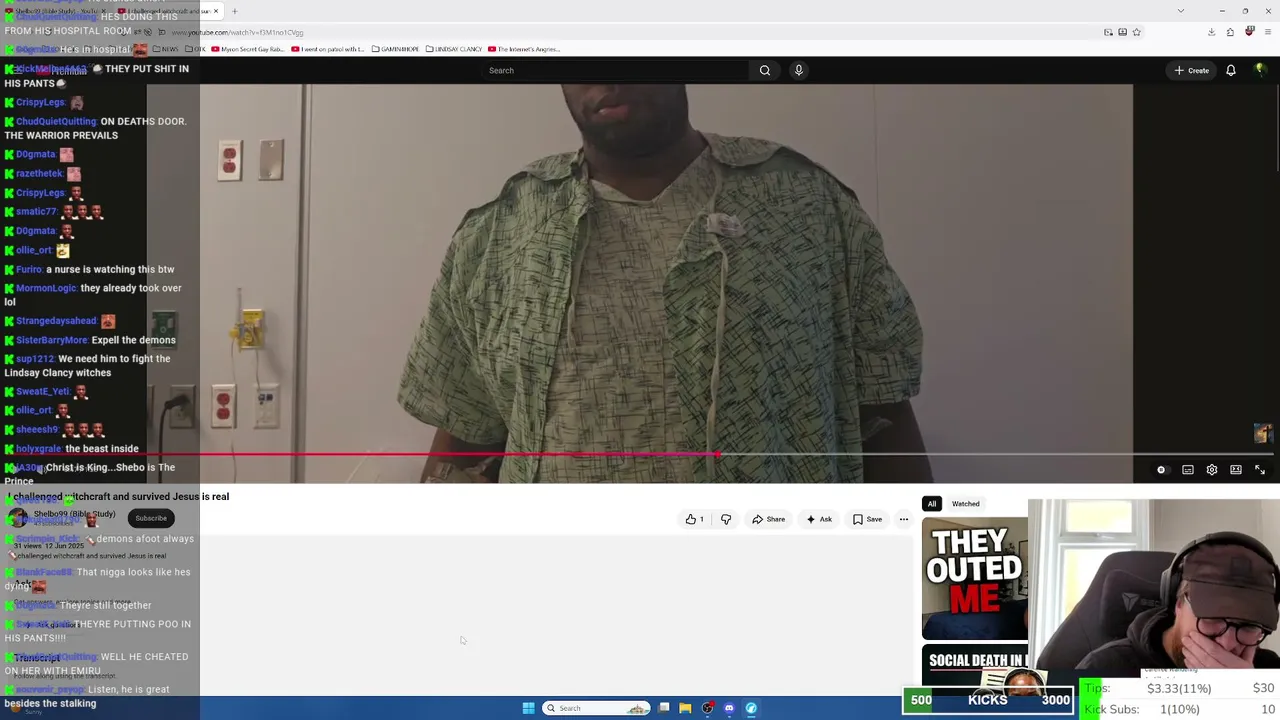Image resolution: width=1280 pixels, height=720 pixels.
Task: Click chat username ChudQuietQuitting near 'ON DEATHS DOOR'
Action: pos(56,121)
